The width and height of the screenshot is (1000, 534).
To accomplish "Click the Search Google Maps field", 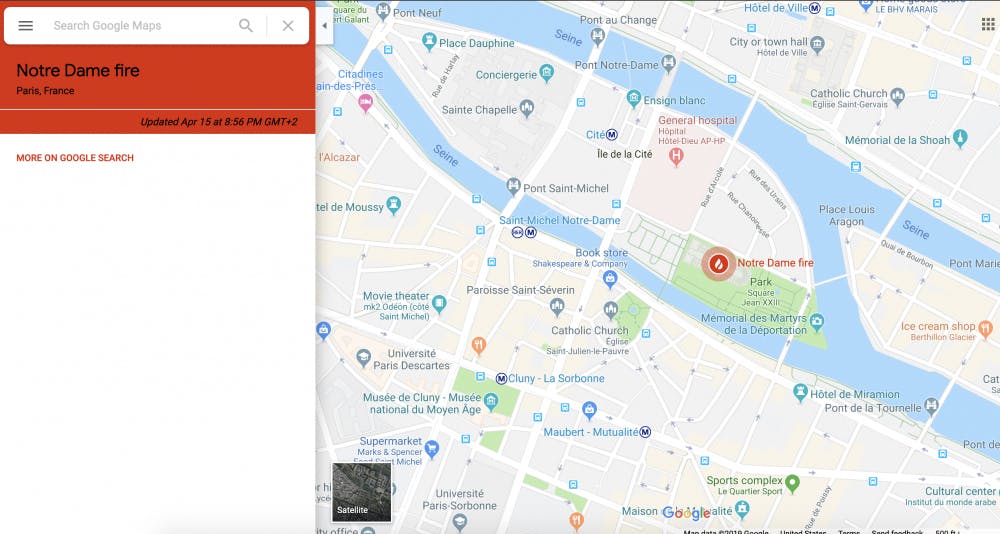I will click(x=140, y=26).
